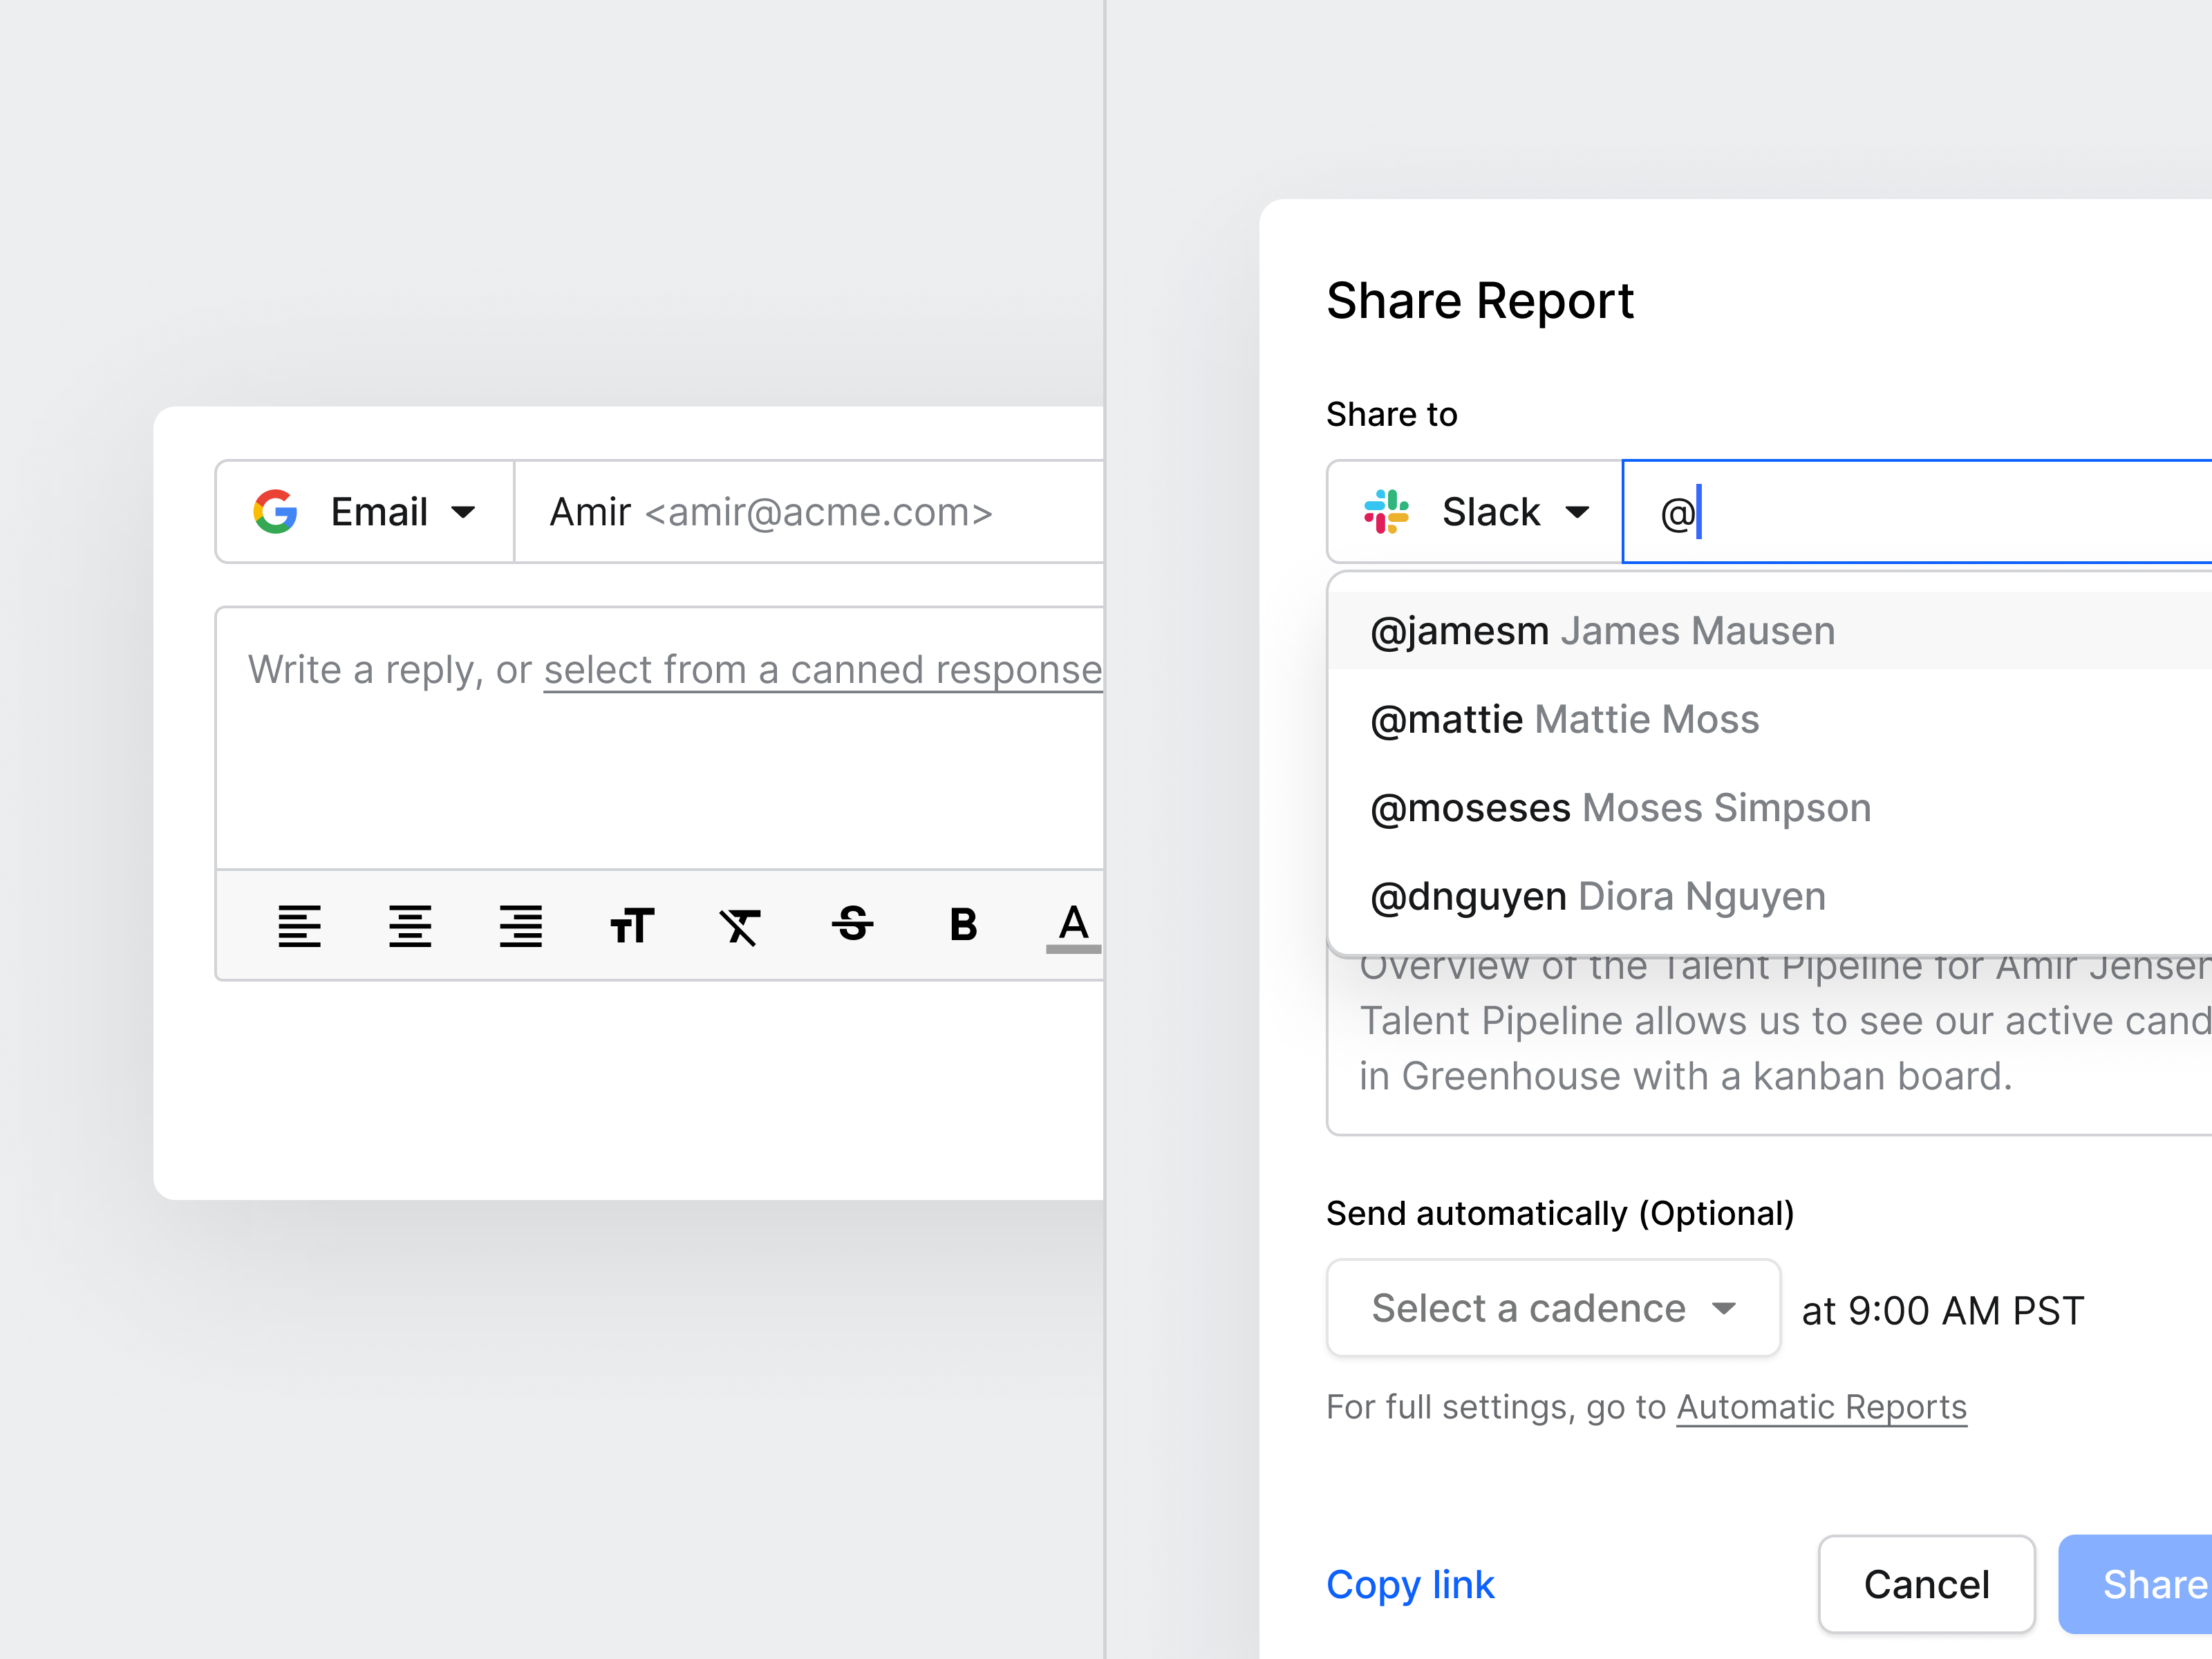Toggle bold formatting
This screenshot has height=1659, width=2212.
coord(963,924)
